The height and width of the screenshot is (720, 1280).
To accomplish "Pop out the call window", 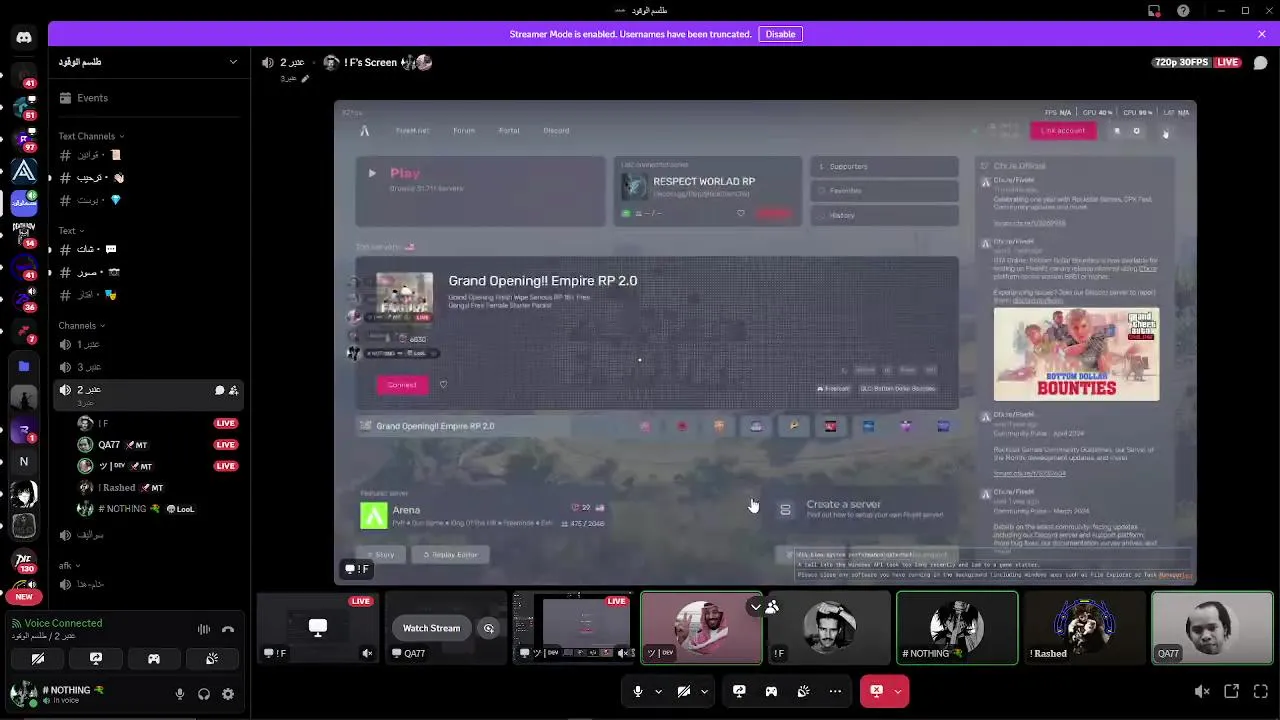I will pyautogui.click(x=1232, y=691).
